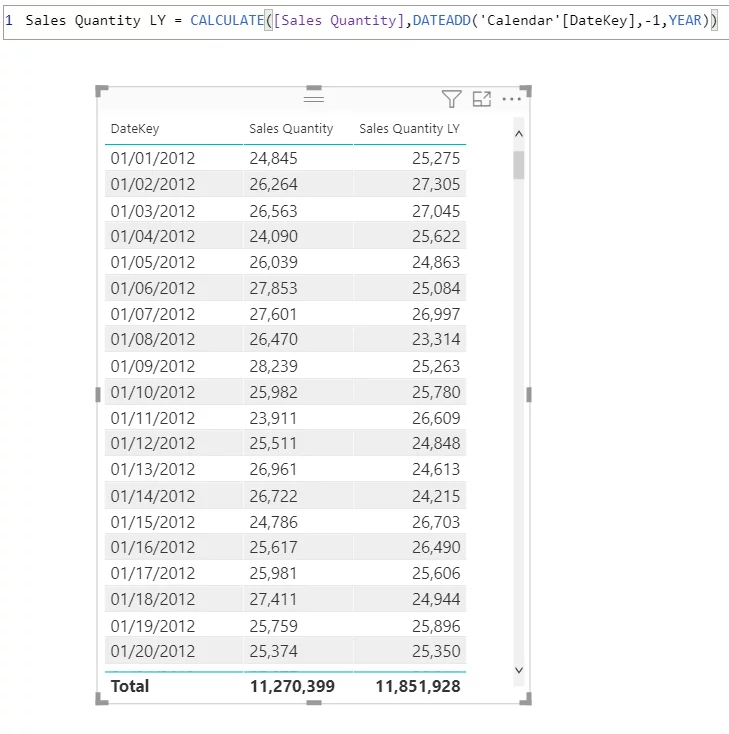Screen dimensions: 729x734
Task: Select the date cell 01/09/2012
Action: [153, 366]
